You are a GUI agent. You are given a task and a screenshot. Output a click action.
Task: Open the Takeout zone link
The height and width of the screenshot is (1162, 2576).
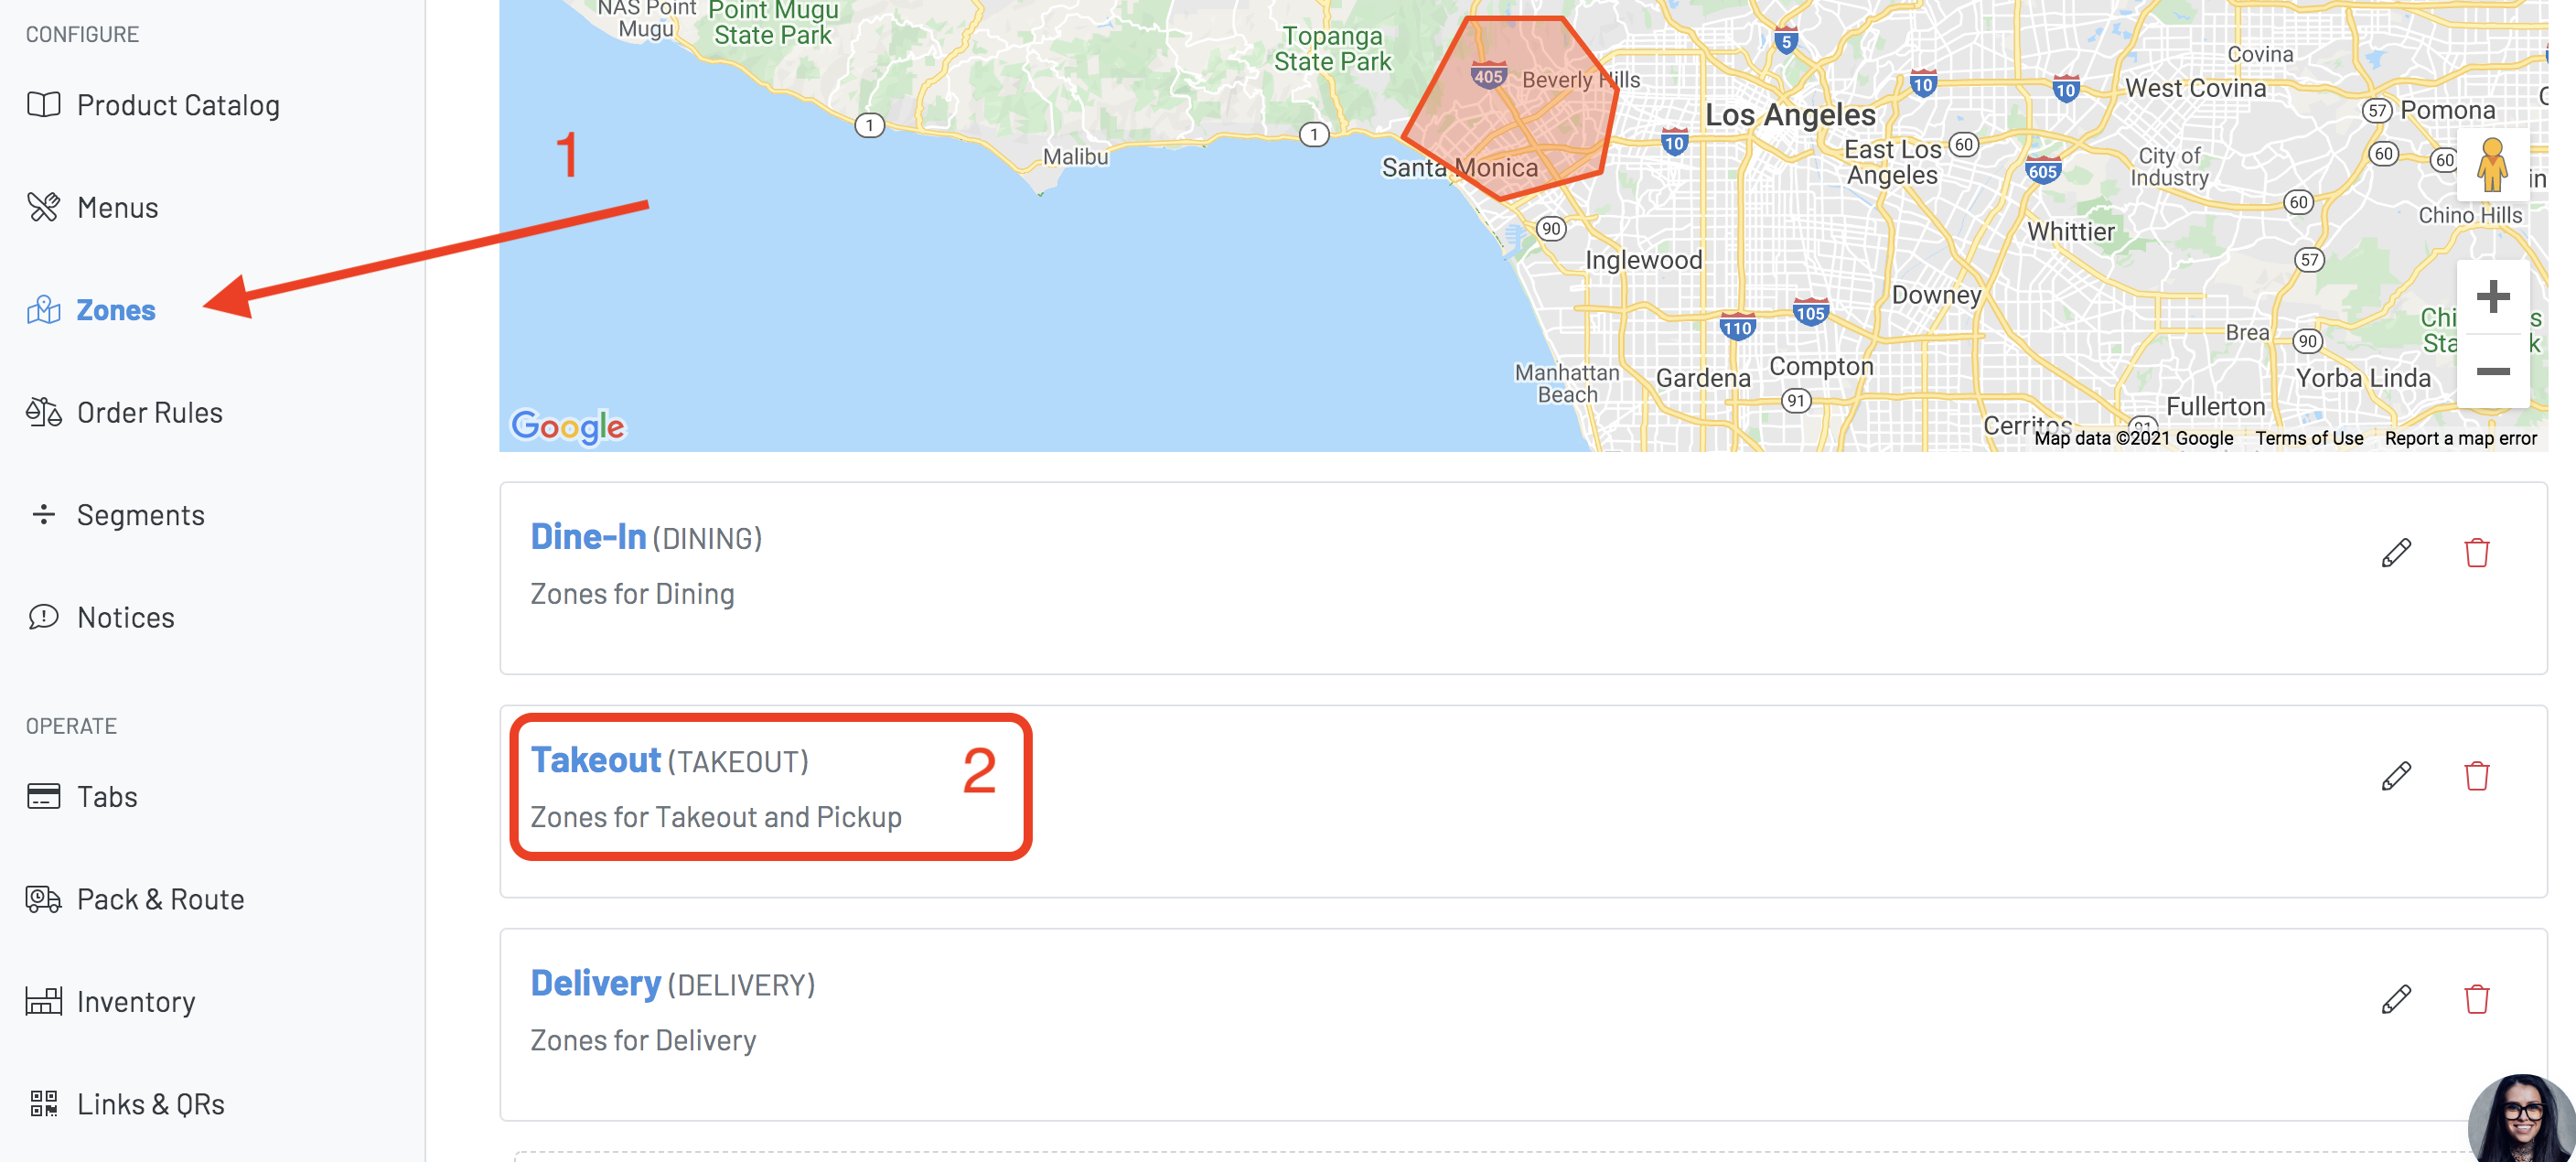point(595,760)
